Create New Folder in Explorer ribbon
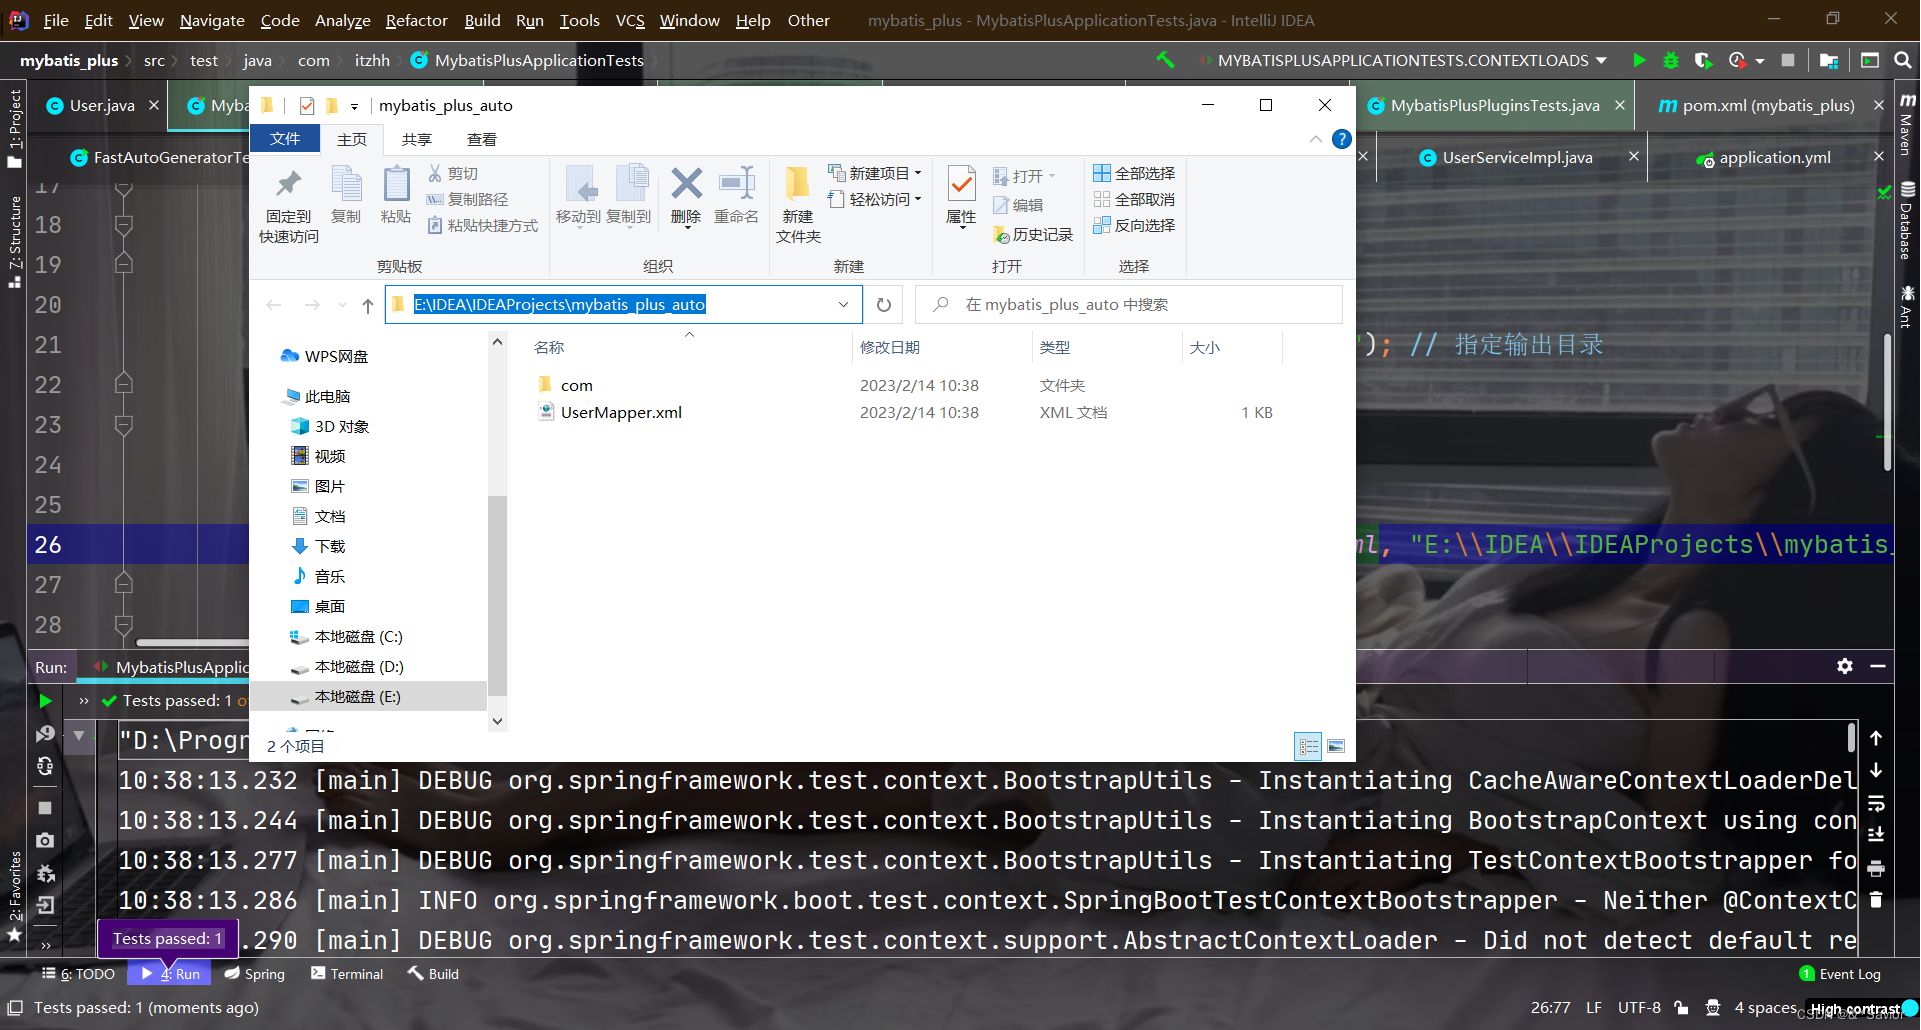The height and width of the screenshot is (1030, 1921). pyautogui.click(x=798, y=206)
